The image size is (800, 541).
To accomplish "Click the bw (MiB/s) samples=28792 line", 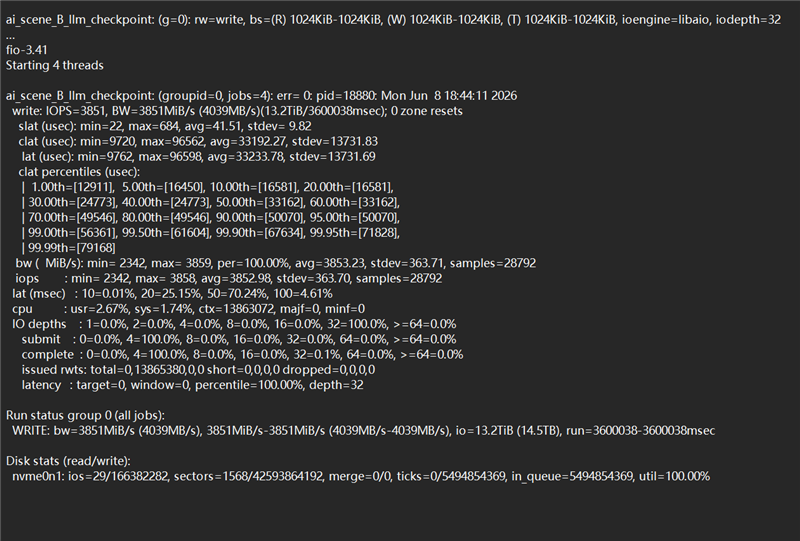I will (x=276, y=263).
